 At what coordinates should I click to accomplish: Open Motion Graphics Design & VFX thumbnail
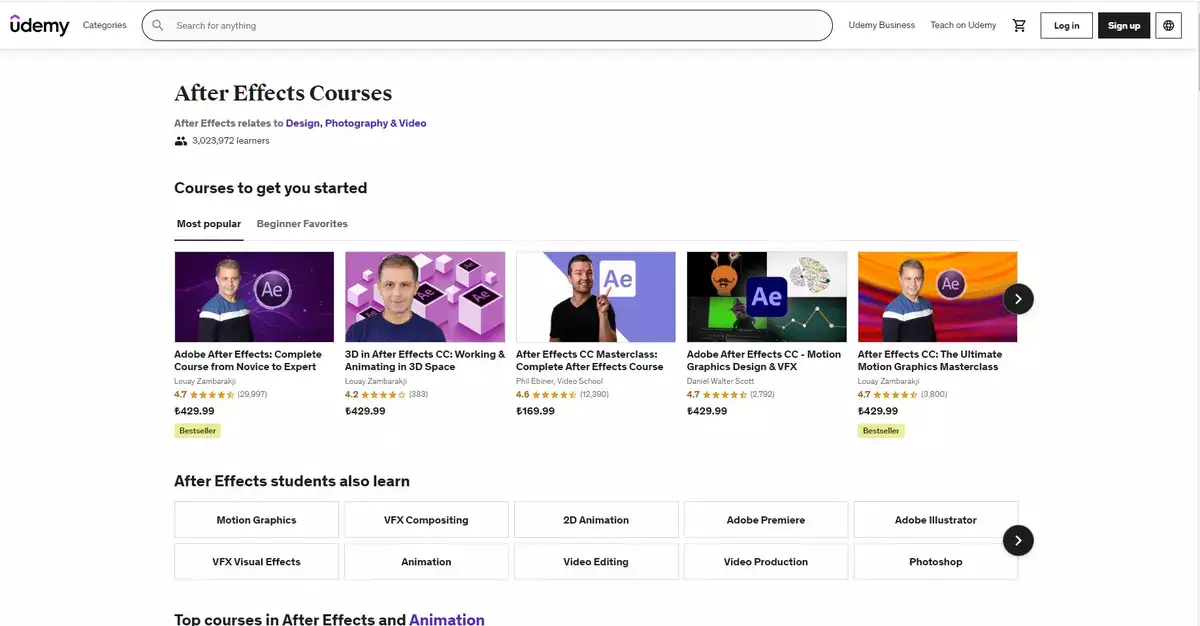coord(767,297)
